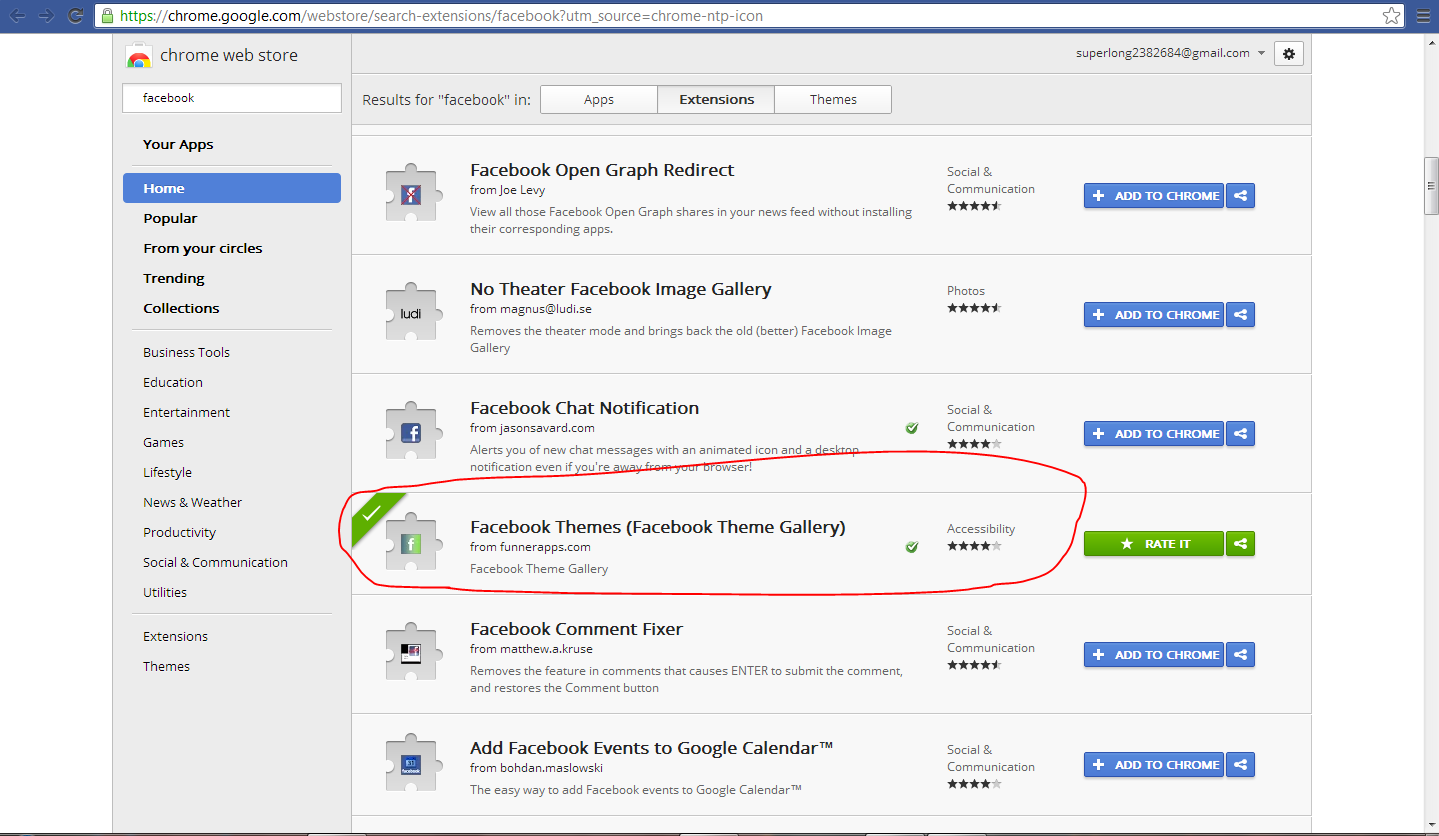This screenshot has height=836, width=1439.
Task: Click the Chrome Web Store logo
Action: point(139,56)
